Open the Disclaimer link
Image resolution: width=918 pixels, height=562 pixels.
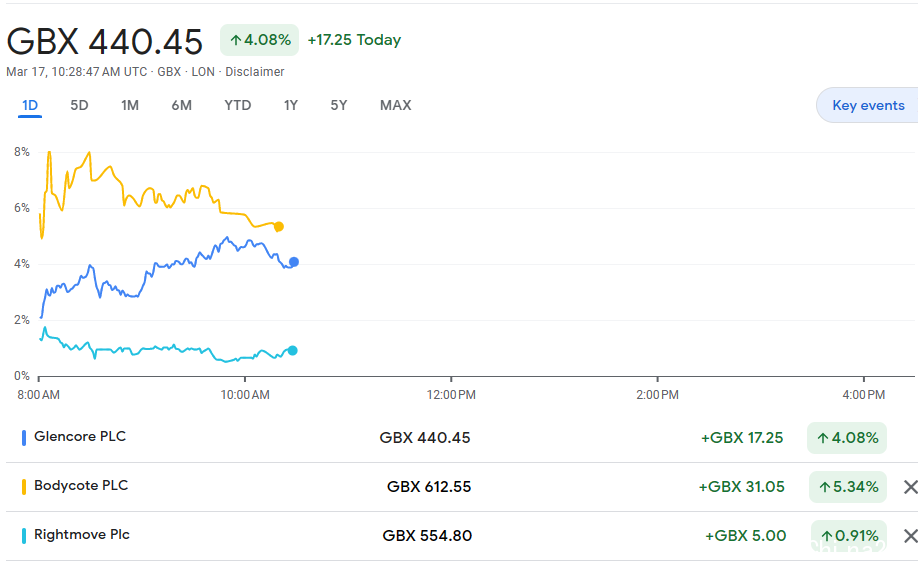(x=255, y=72)
